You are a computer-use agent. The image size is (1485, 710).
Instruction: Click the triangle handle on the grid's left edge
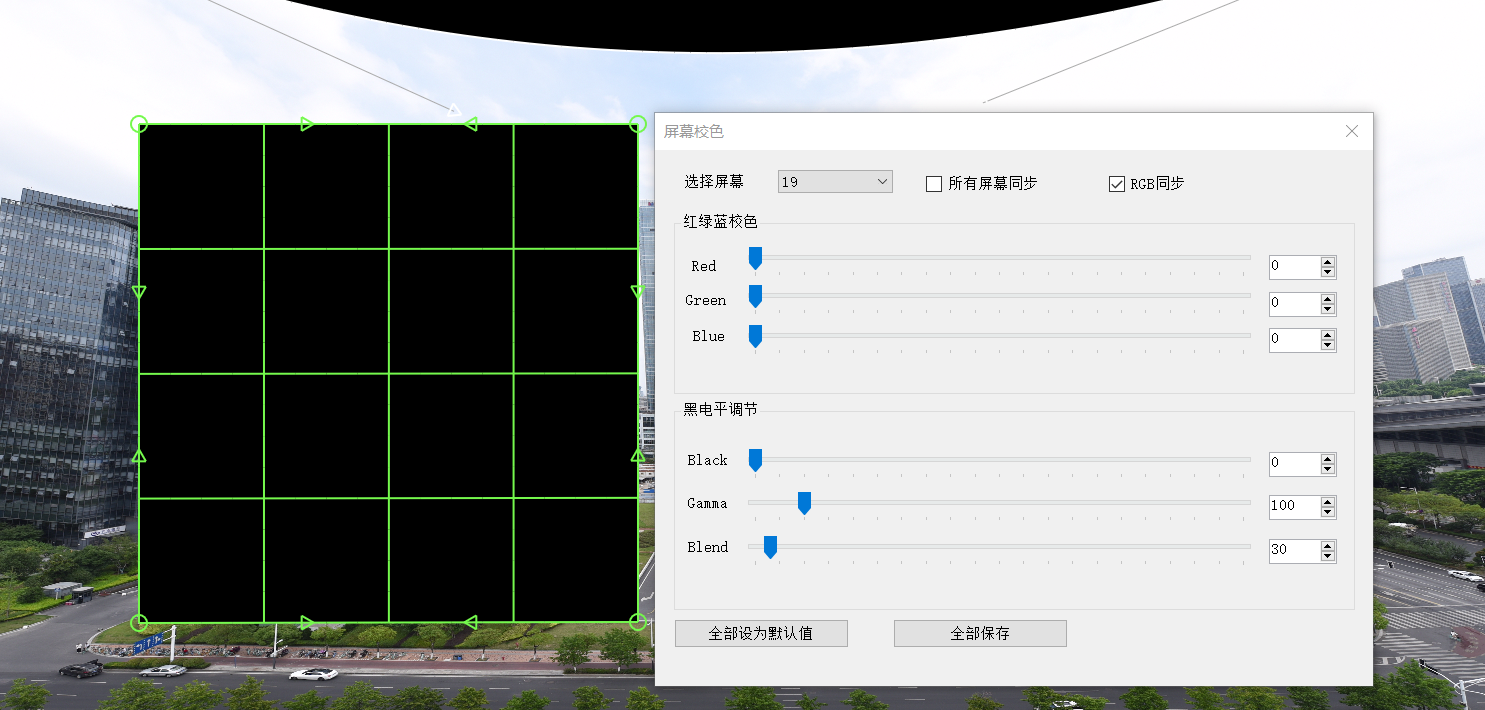[x=140, y=291]
